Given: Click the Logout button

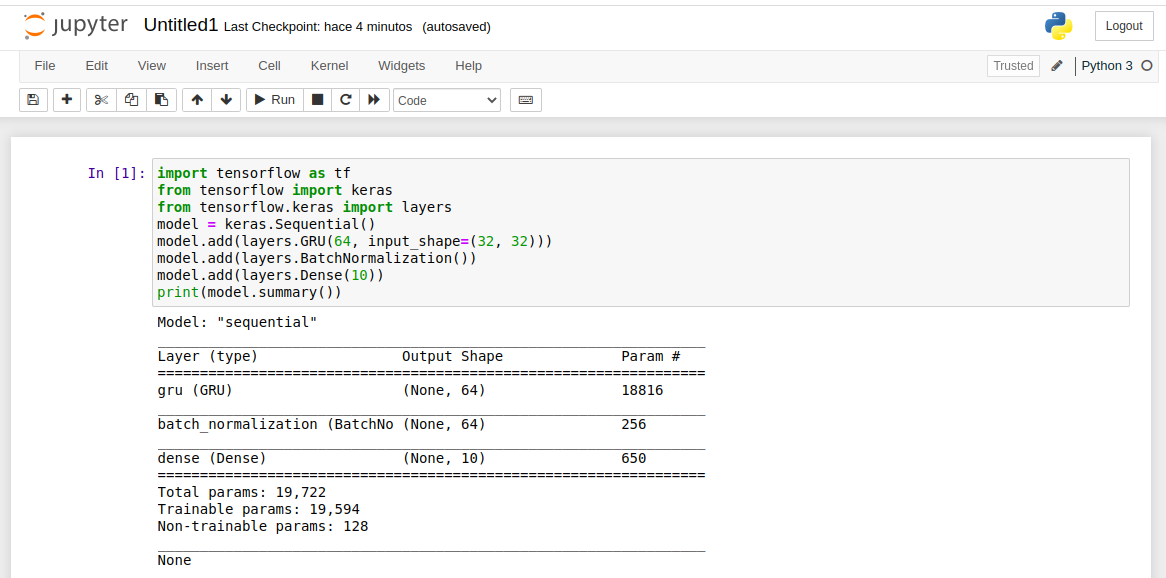Looking at the screenshot, I should (x=1124, y=26).
